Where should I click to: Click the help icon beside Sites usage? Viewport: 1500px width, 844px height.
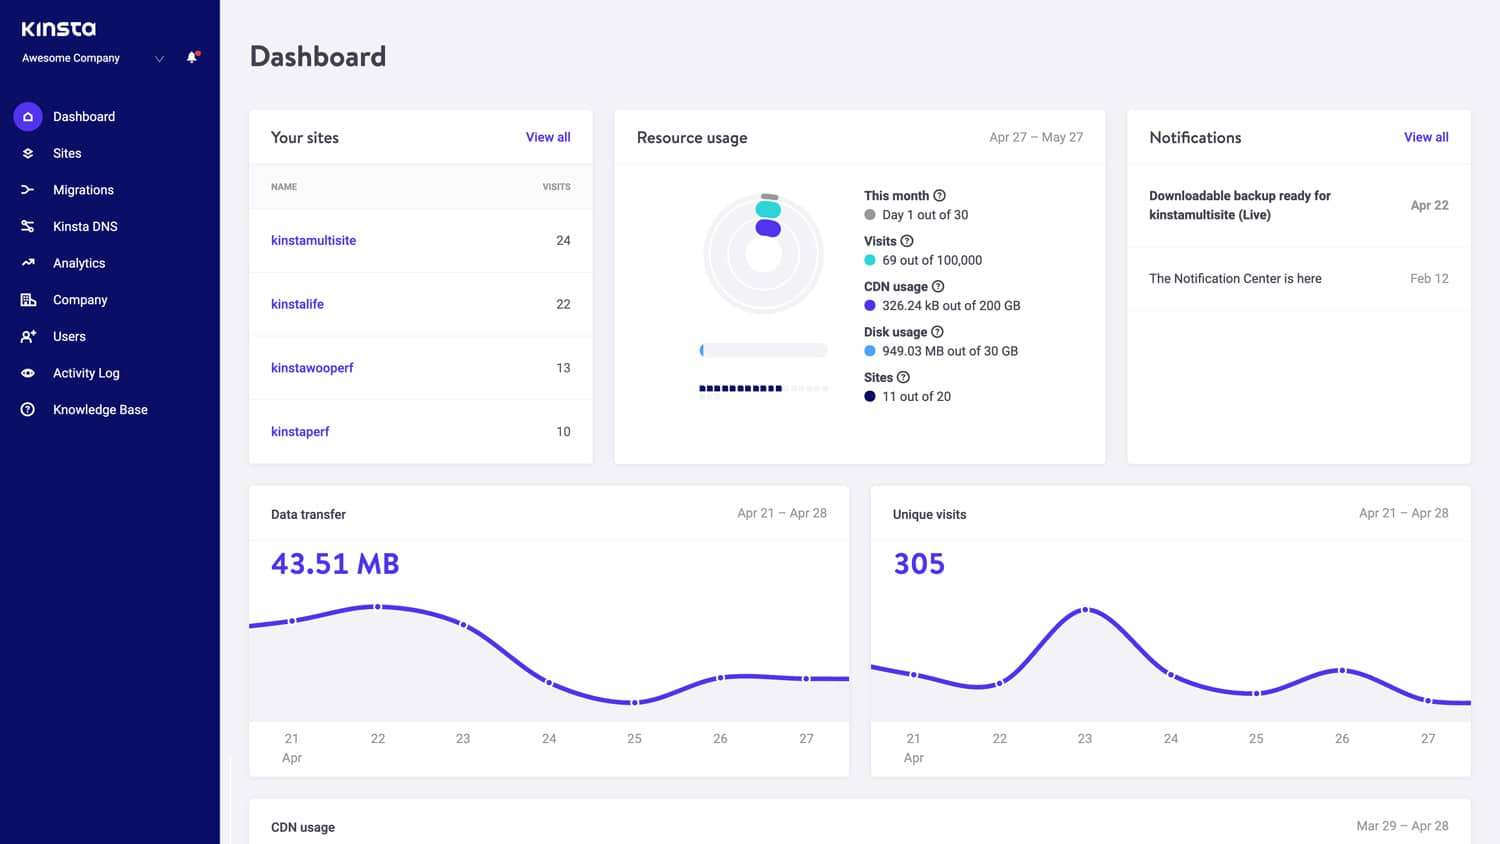tap(903, 378)
